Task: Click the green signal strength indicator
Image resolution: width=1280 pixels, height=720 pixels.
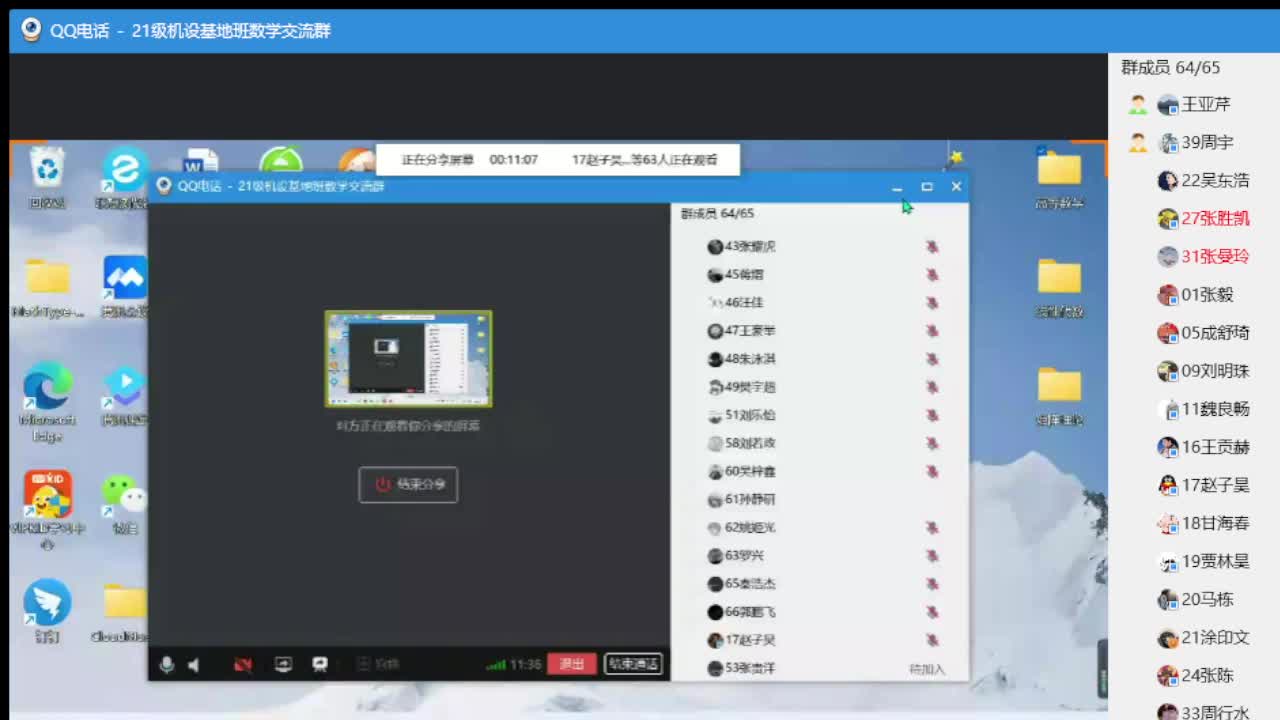Action: (496, 665)
